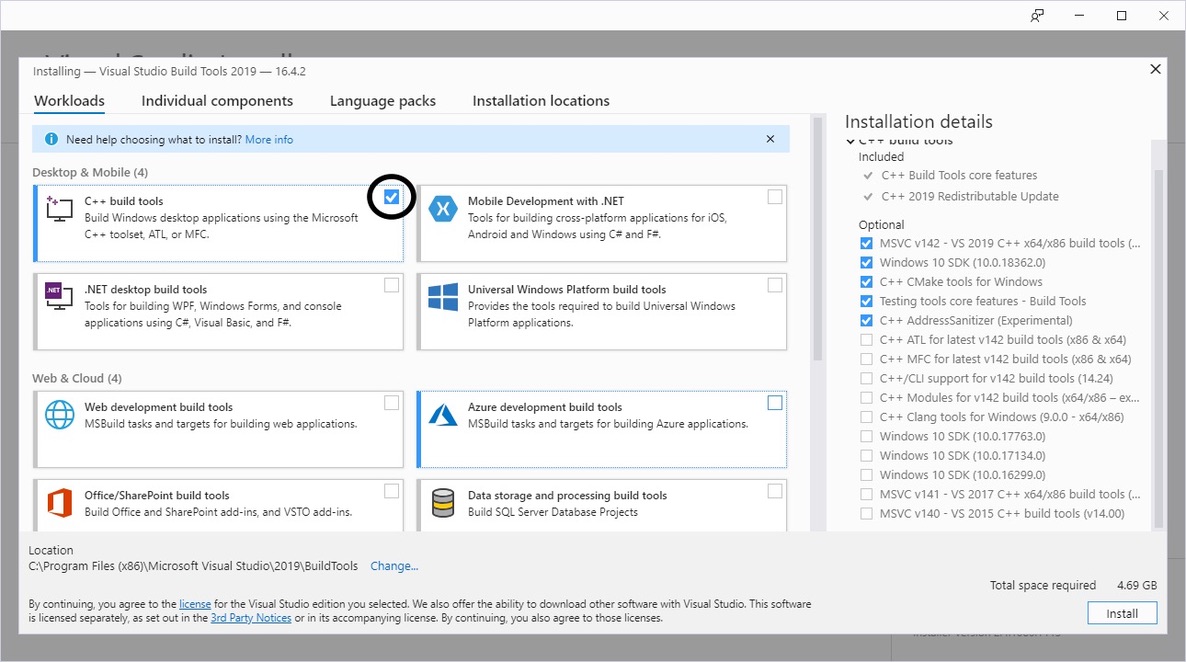This screenshot has width=1186, height=662.
Task: Check MSVC v140 - VS 2015 C++ build tools
Action: [866, 514]
